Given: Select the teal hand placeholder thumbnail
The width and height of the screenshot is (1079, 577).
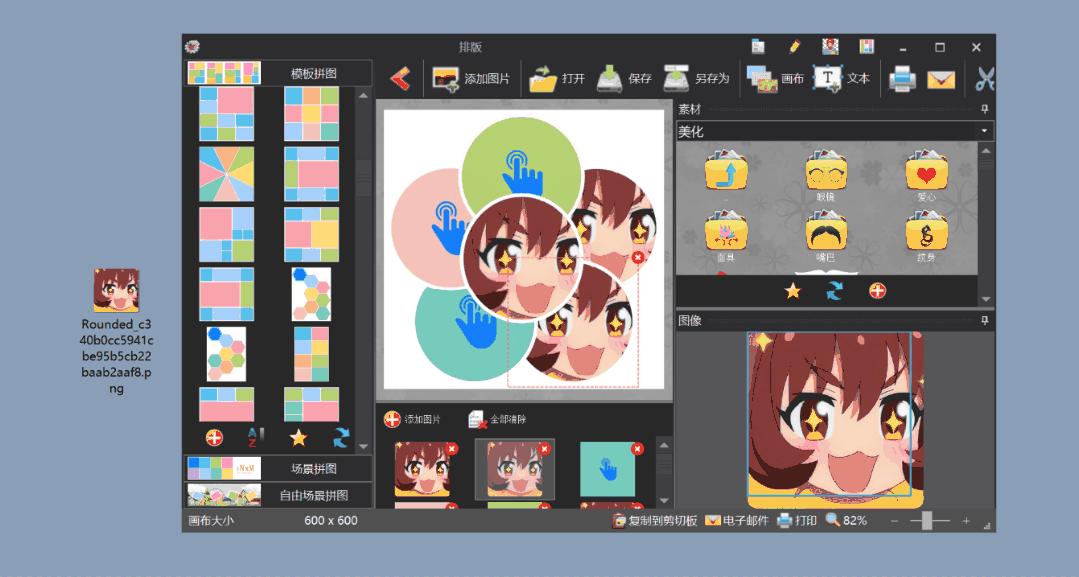Looking at the screenshot, I should 607,469.
